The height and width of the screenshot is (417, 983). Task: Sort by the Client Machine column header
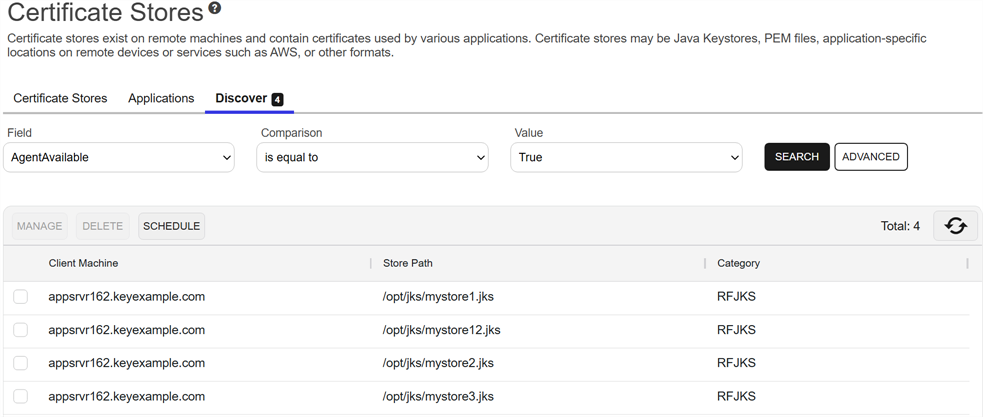(84, 263)
